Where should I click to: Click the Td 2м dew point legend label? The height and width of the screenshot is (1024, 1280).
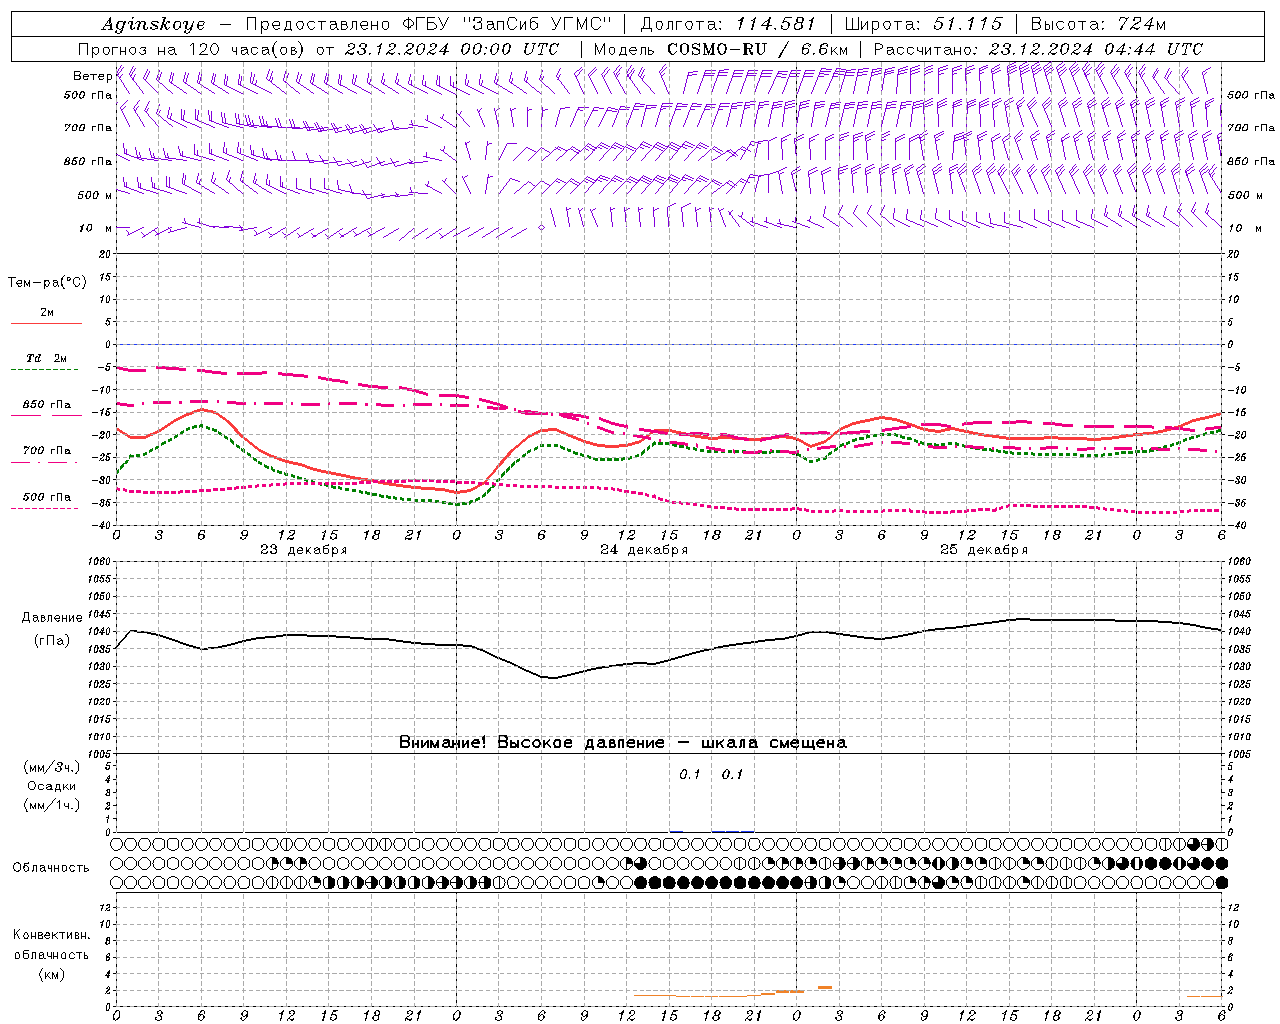47,358
